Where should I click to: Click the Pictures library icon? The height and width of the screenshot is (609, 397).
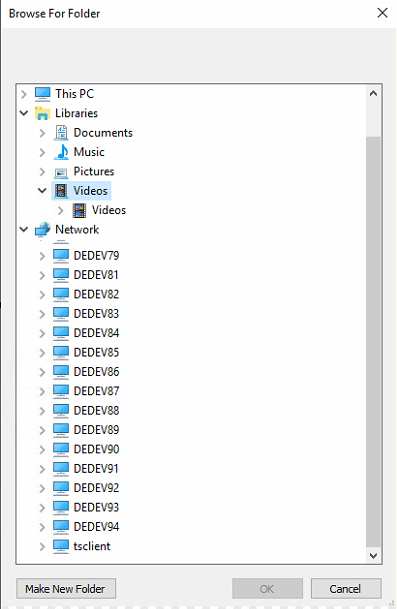(61, 172)
